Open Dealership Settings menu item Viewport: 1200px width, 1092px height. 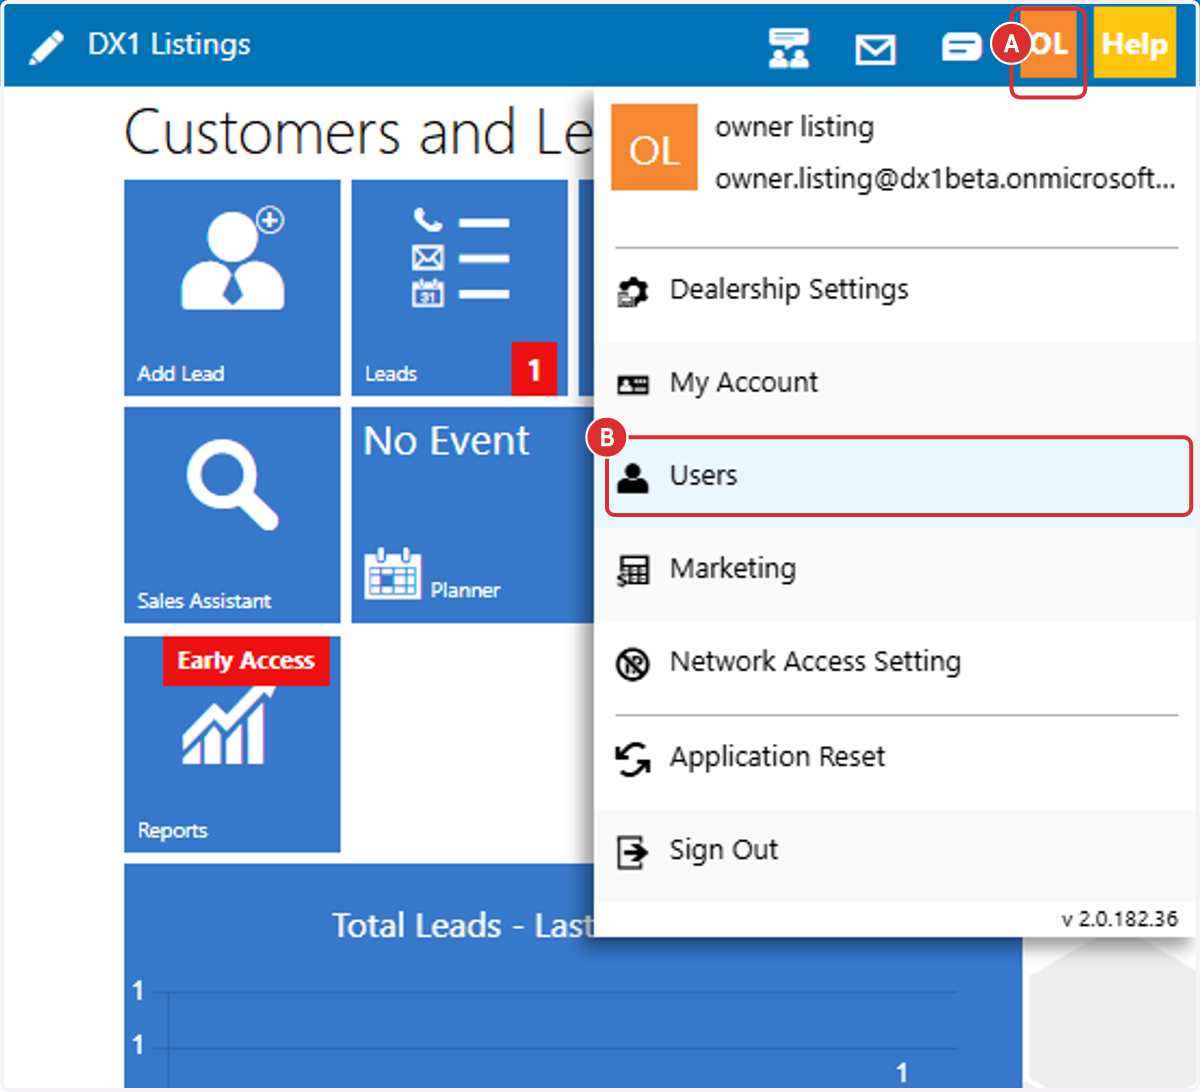[x=894, y=290]
